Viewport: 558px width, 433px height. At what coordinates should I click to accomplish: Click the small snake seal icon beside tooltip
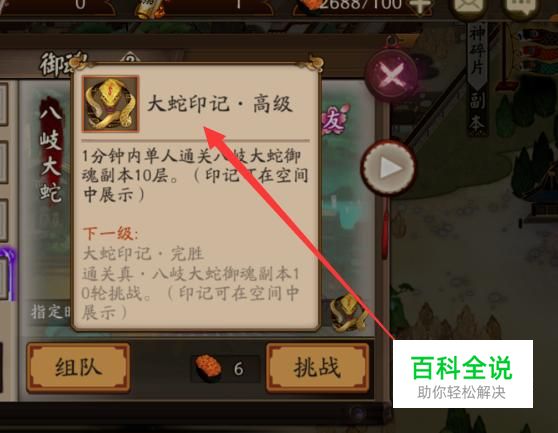pos(349,313)
